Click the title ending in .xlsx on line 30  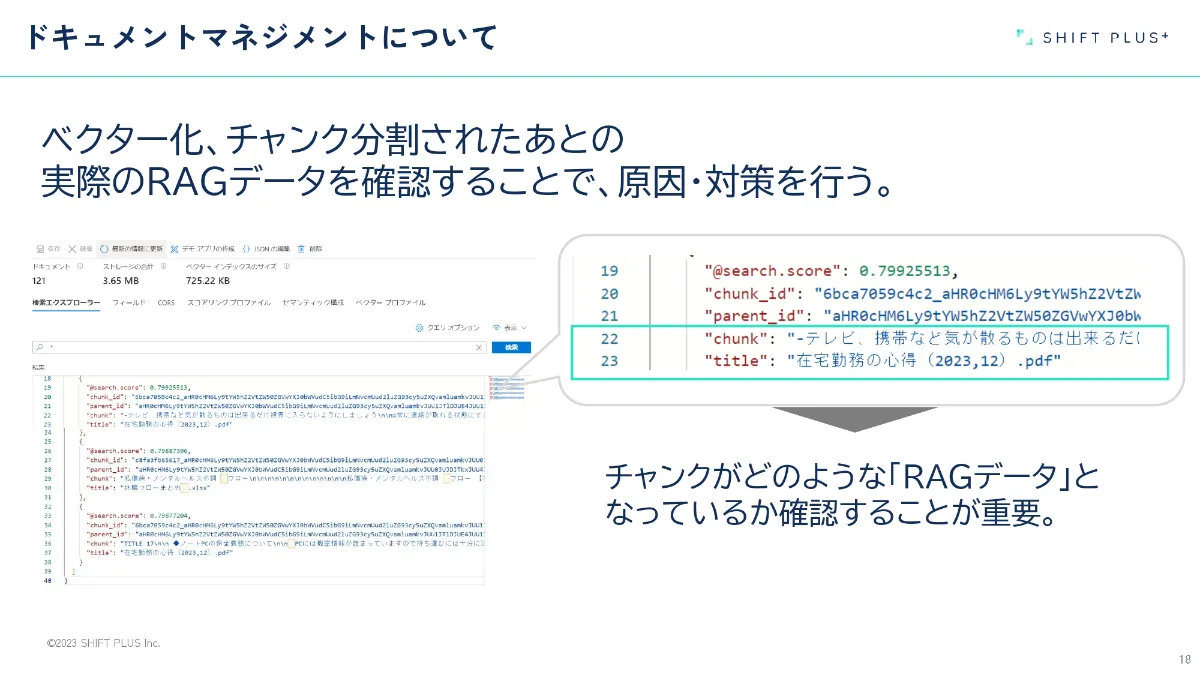pos(164,488)
